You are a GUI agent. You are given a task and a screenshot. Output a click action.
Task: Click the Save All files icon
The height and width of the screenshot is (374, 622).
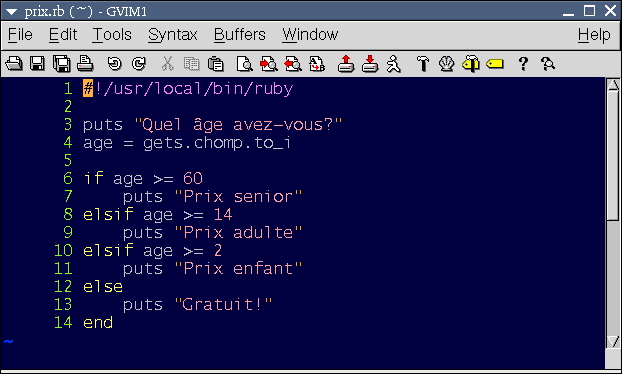pos(61,63)
